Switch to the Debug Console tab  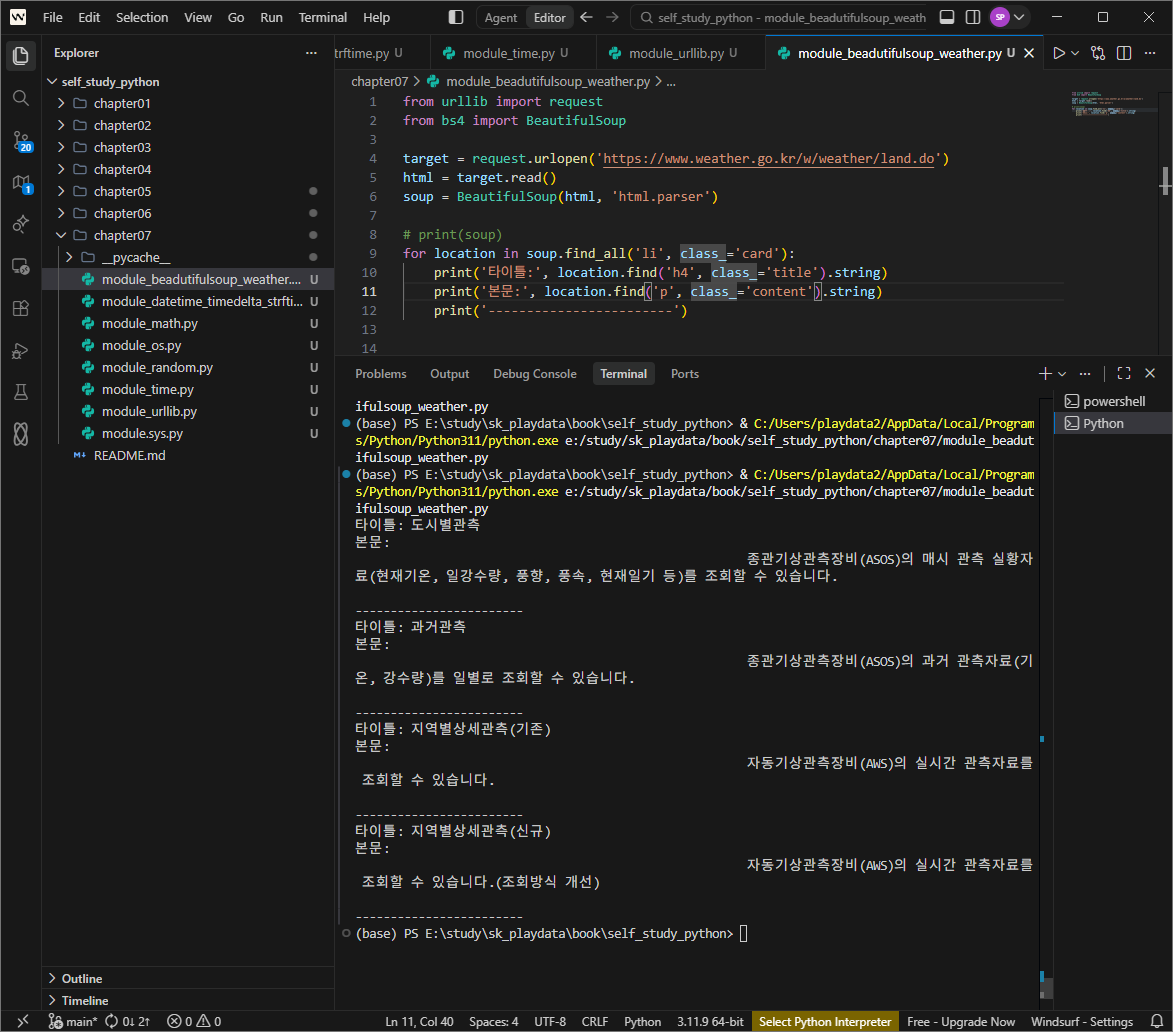click(534, 374)
